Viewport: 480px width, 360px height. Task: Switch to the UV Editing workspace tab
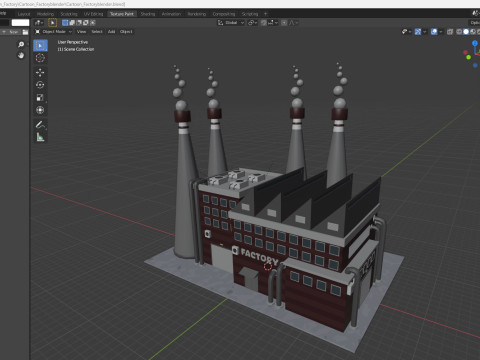(x=94, y=14)
